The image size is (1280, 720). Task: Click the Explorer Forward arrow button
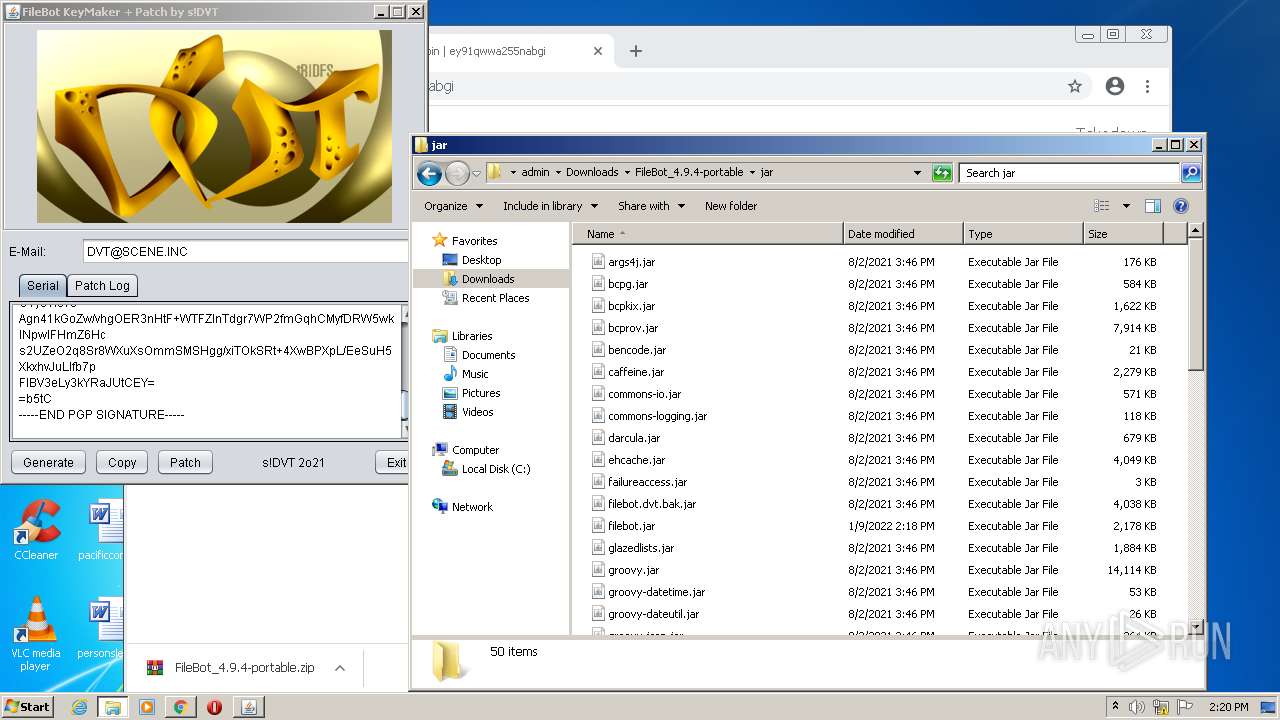pos(457,173)
